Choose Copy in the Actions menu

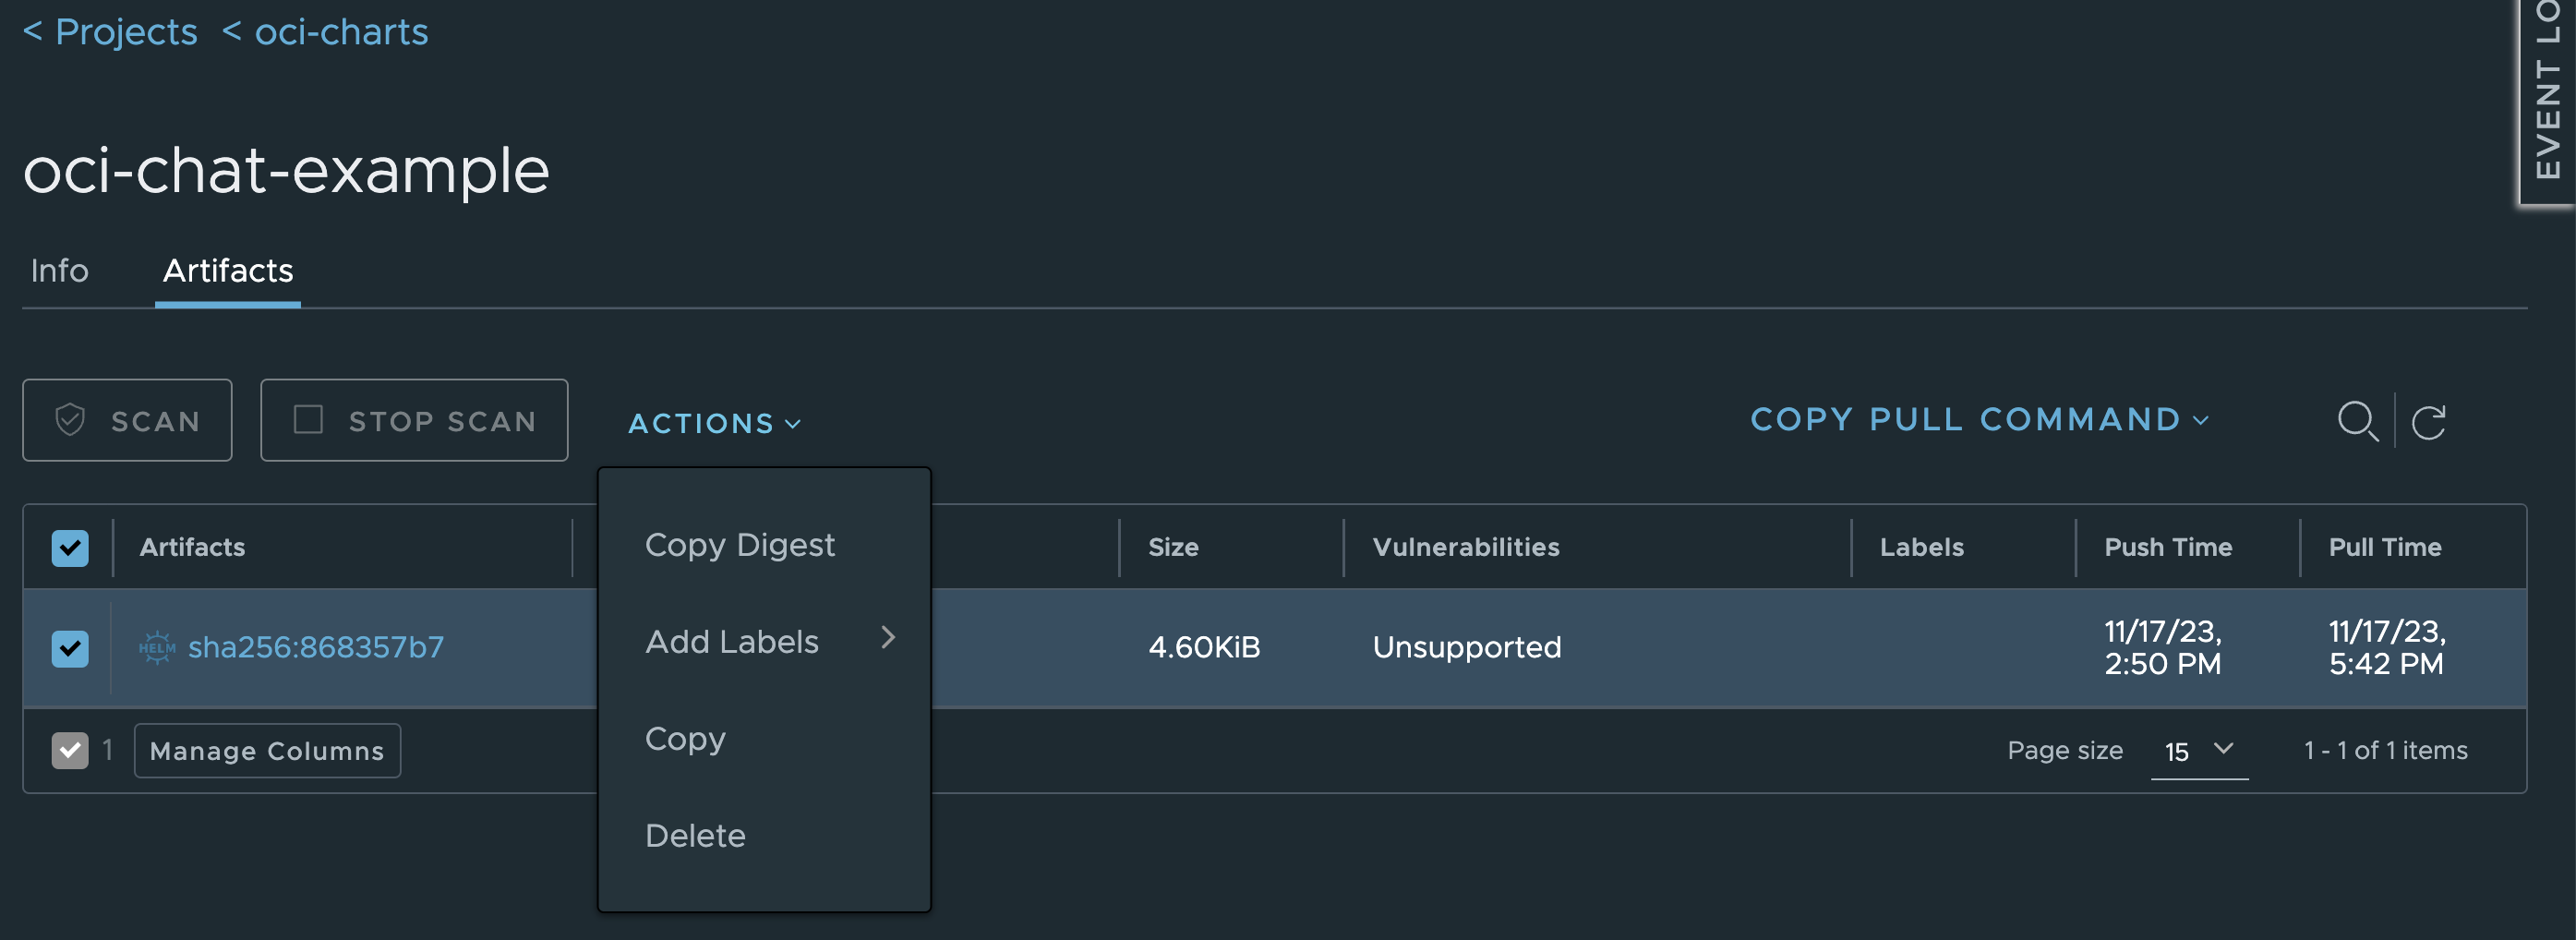coord(685,738)
